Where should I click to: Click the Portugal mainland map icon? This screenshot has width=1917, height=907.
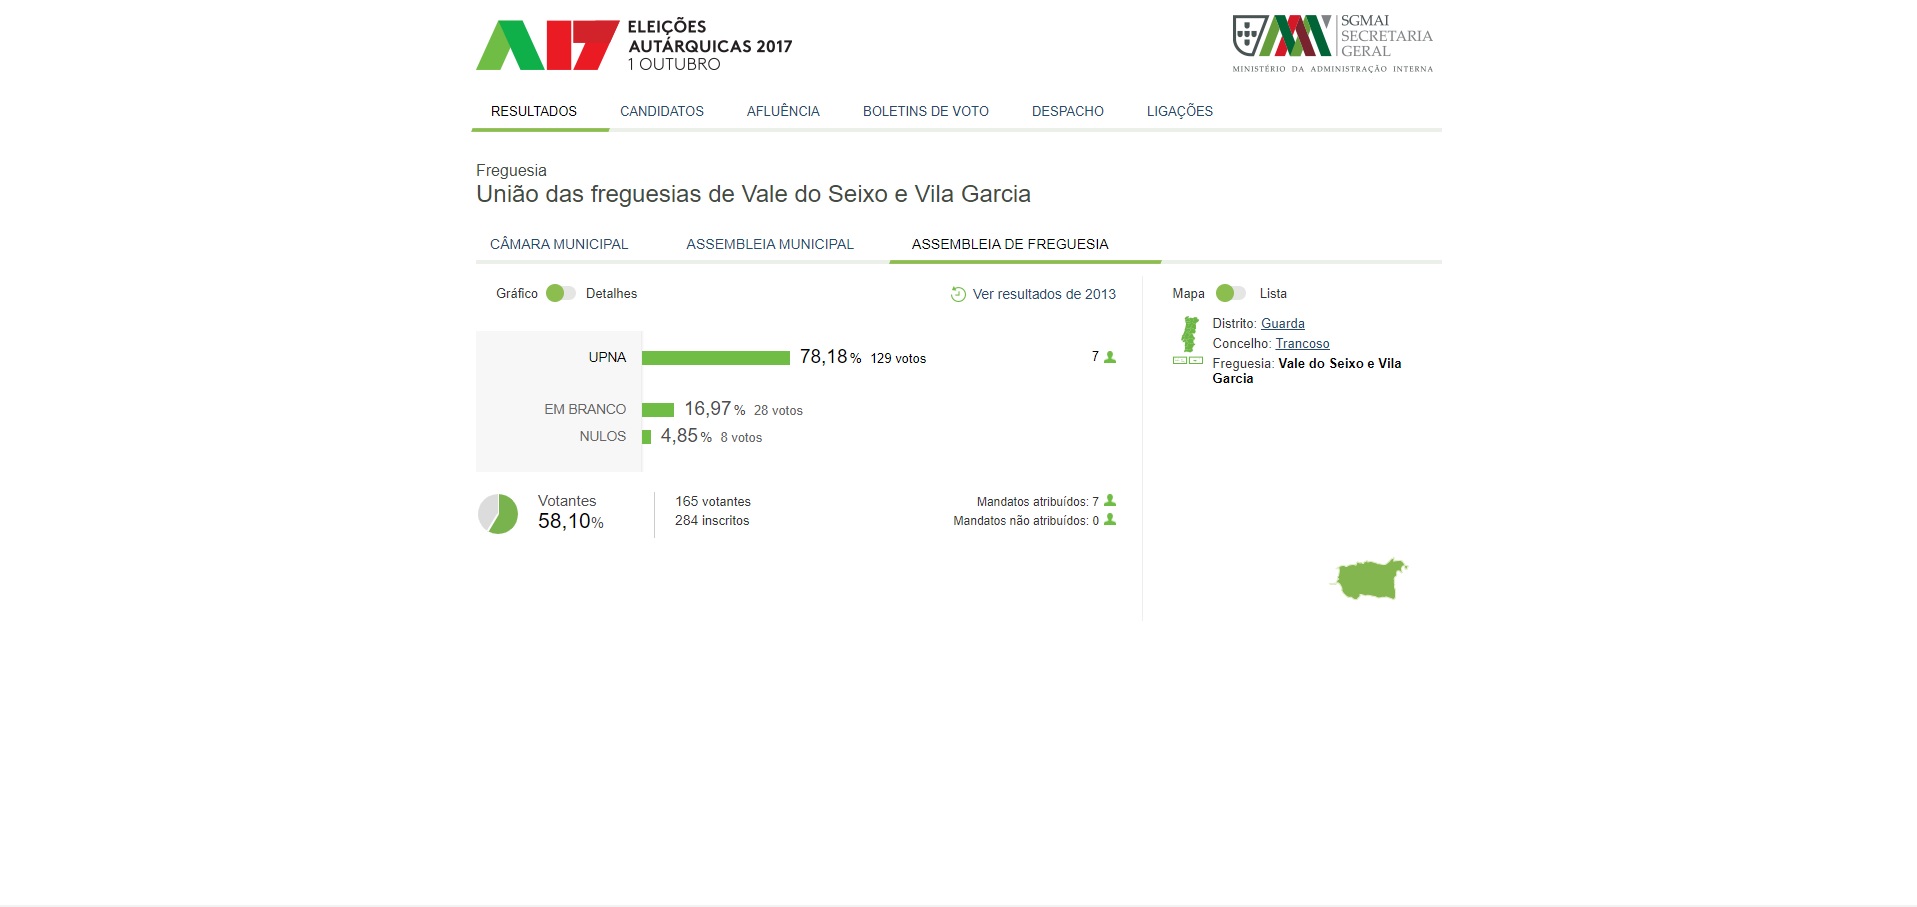tap(1189, 334)
